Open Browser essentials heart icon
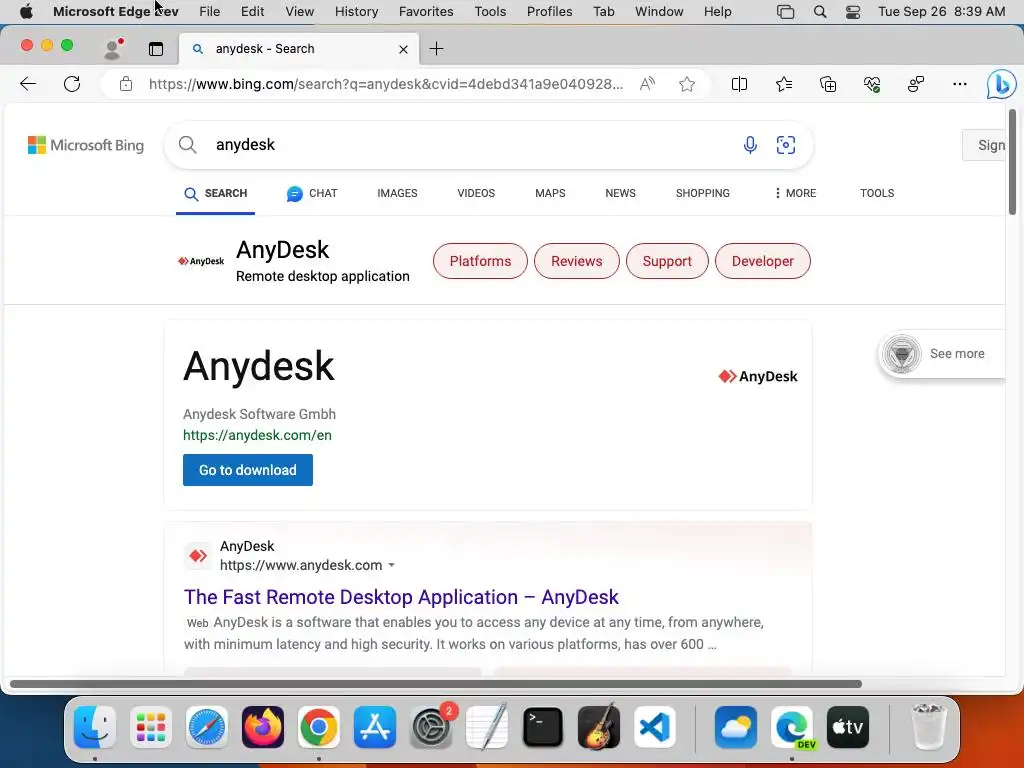This screenshot has width=1024, height=768. point(872,84)
